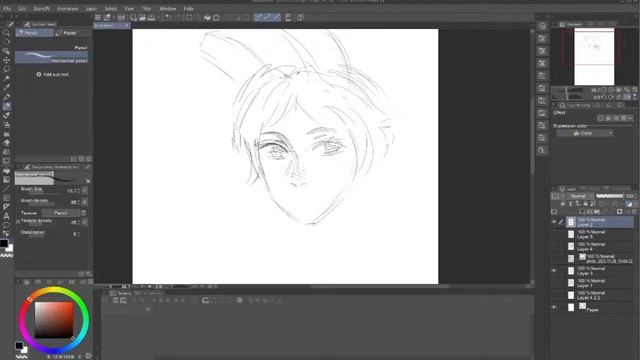Click the zoom out icon in Navigator
The width and height of the screenshot is (640, 360).
tap(604, 90)
